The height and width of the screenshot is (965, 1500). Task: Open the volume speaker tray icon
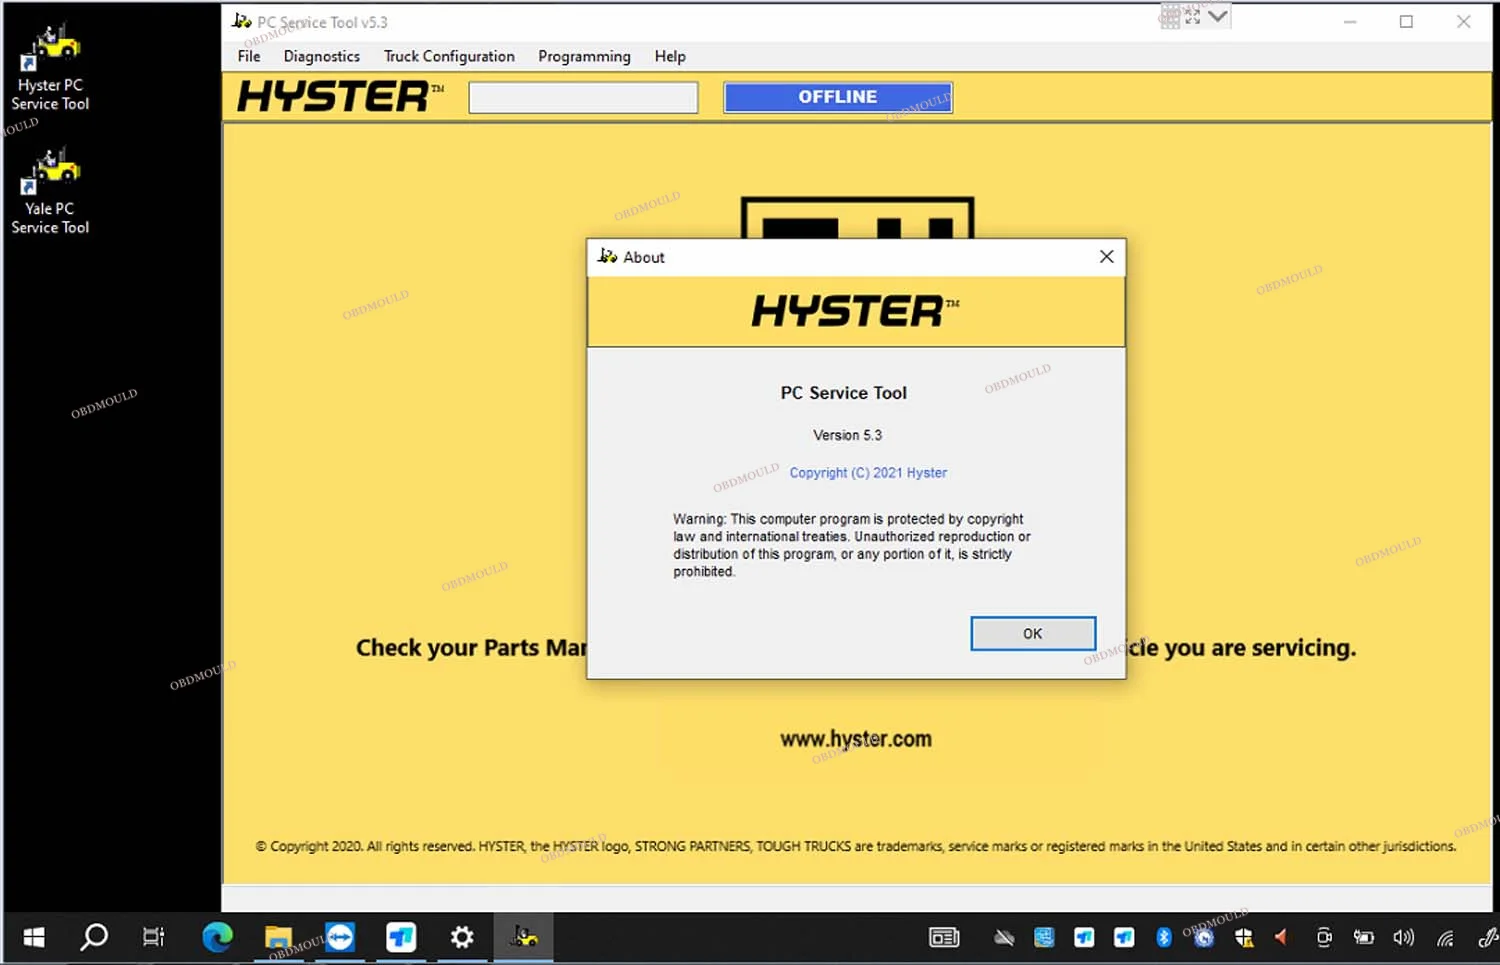click(x=1404, y=937)
